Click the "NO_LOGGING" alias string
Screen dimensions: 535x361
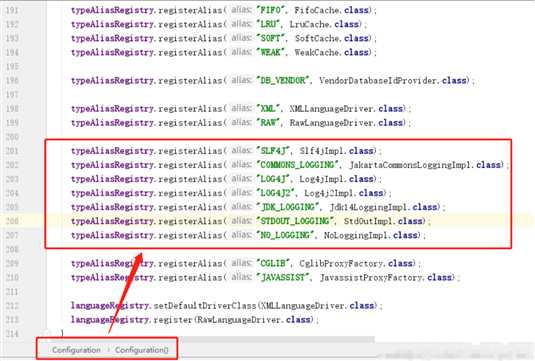tap(285, 235)
